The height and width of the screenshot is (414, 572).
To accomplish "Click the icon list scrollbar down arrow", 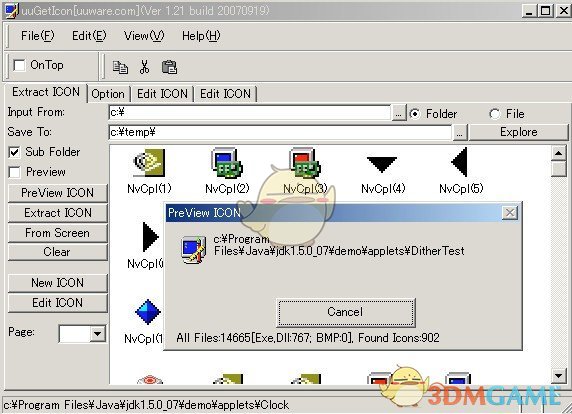I will click(x=559, y=375).
